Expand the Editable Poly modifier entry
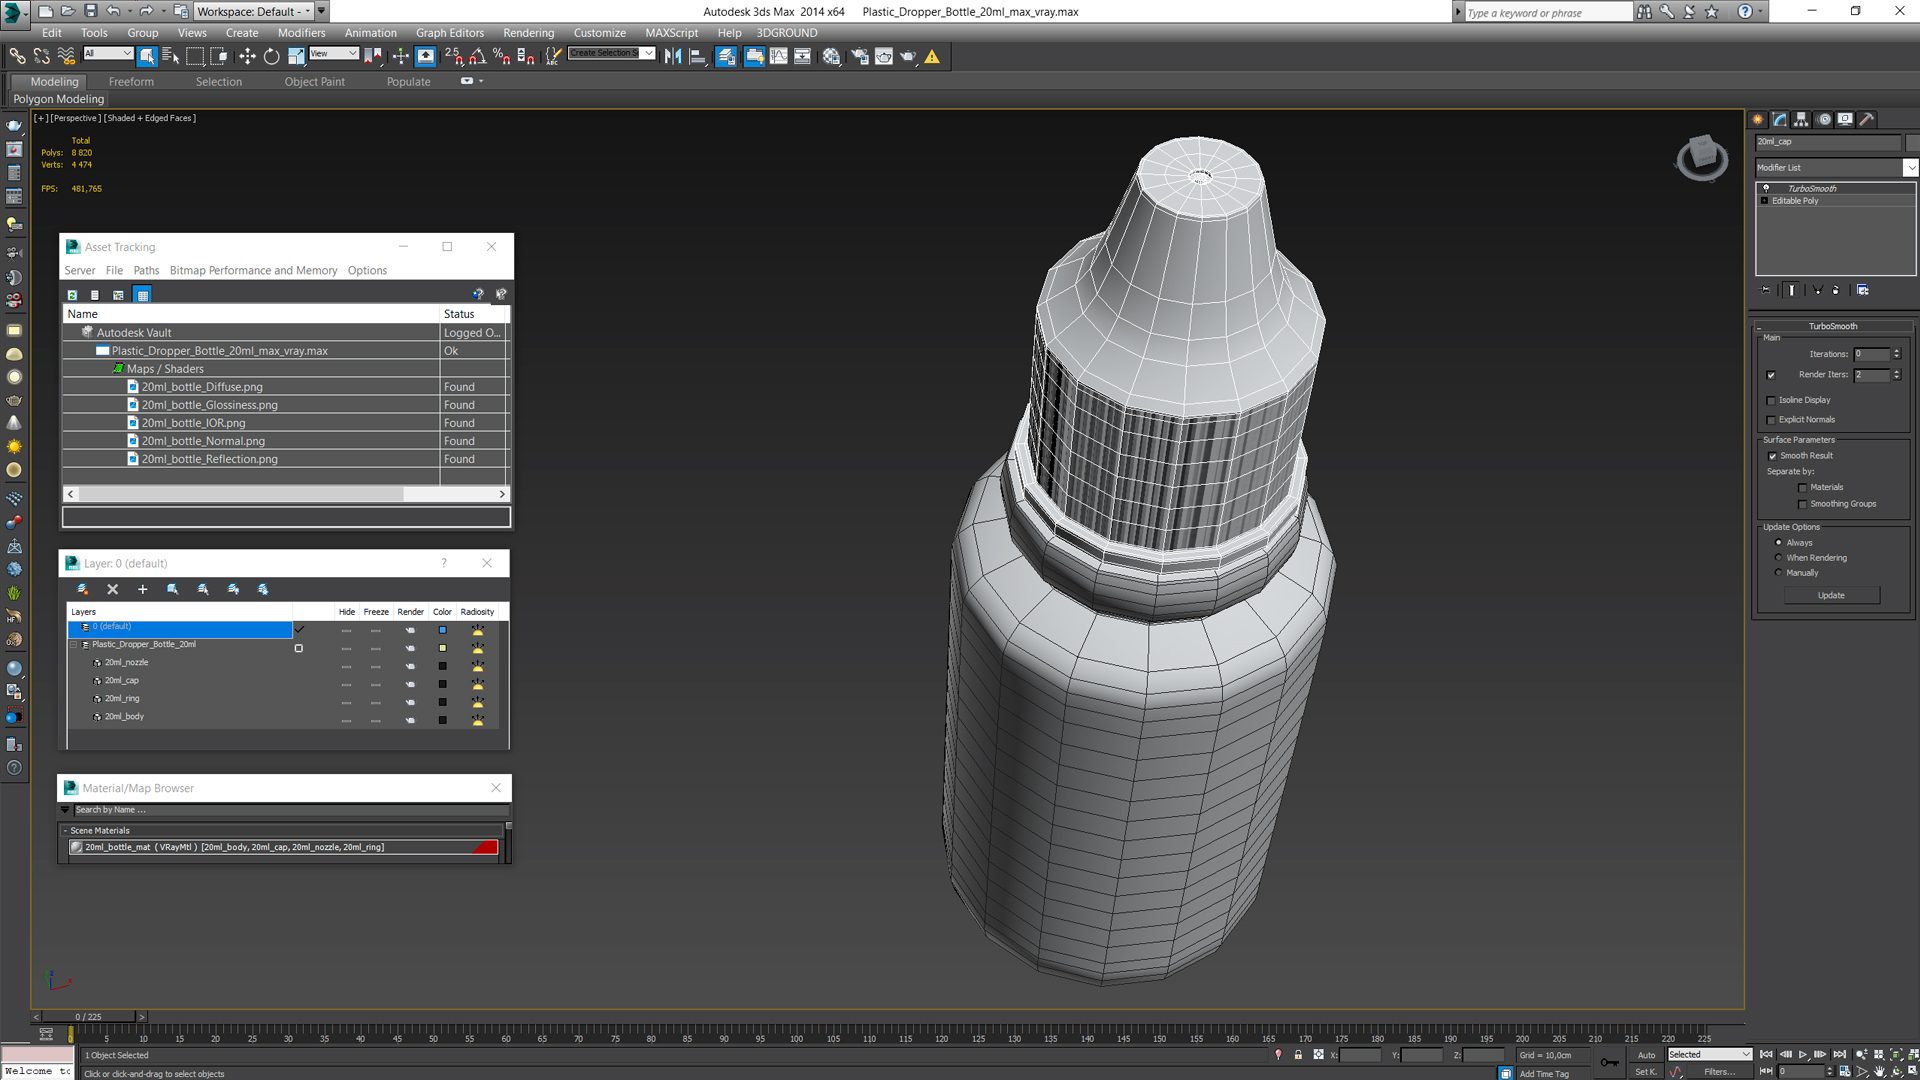1920x1080 pixels. (x=1765, y=201)
